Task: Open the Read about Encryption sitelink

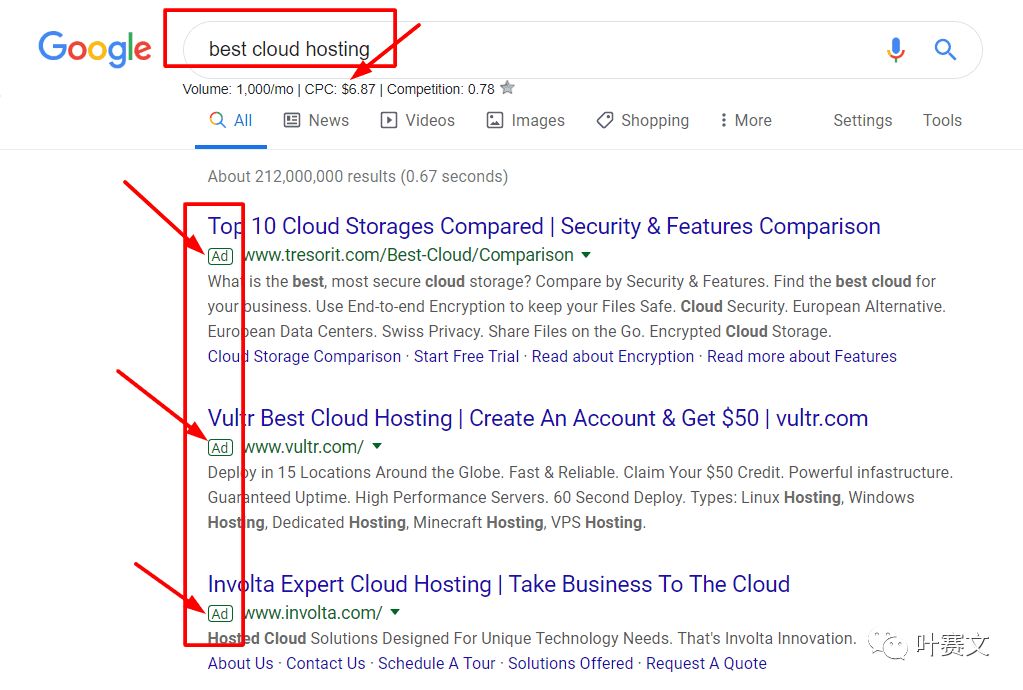Action: coord(613,357)
